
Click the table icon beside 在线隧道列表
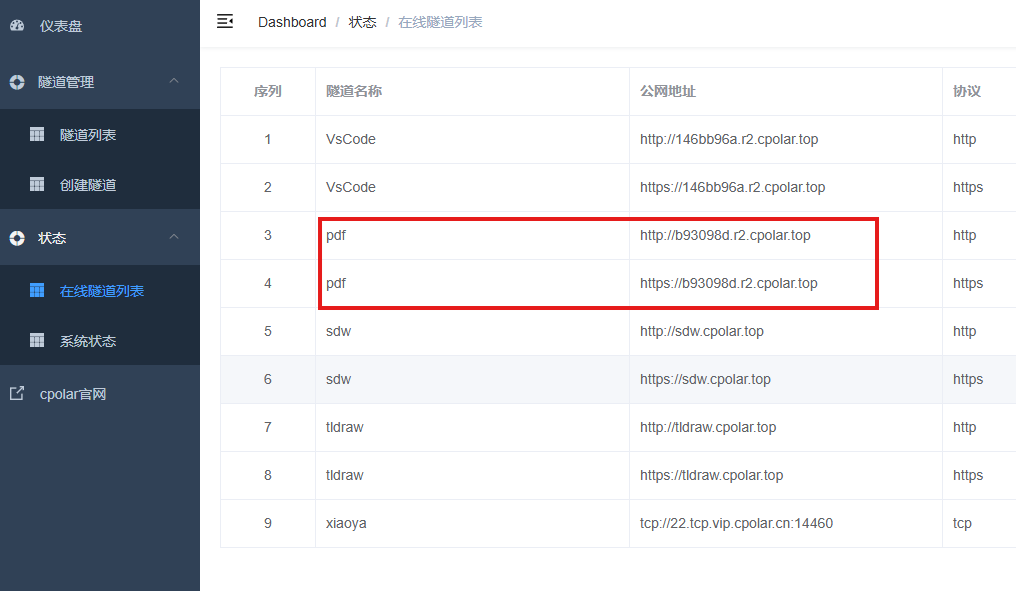[x=37, y=290]
